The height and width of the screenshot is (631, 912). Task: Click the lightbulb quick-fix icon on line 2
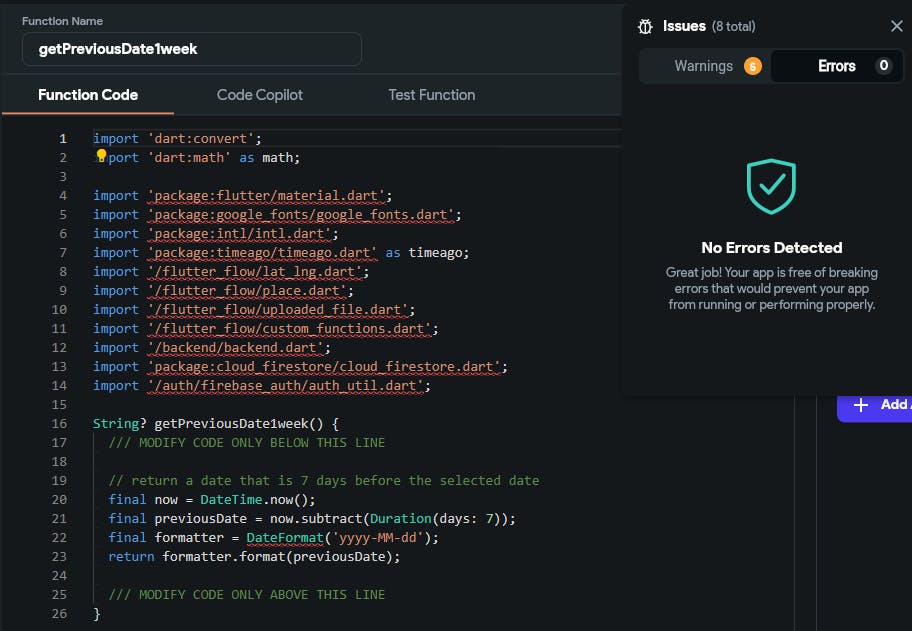pyautogui.click(x=101, y=155)
